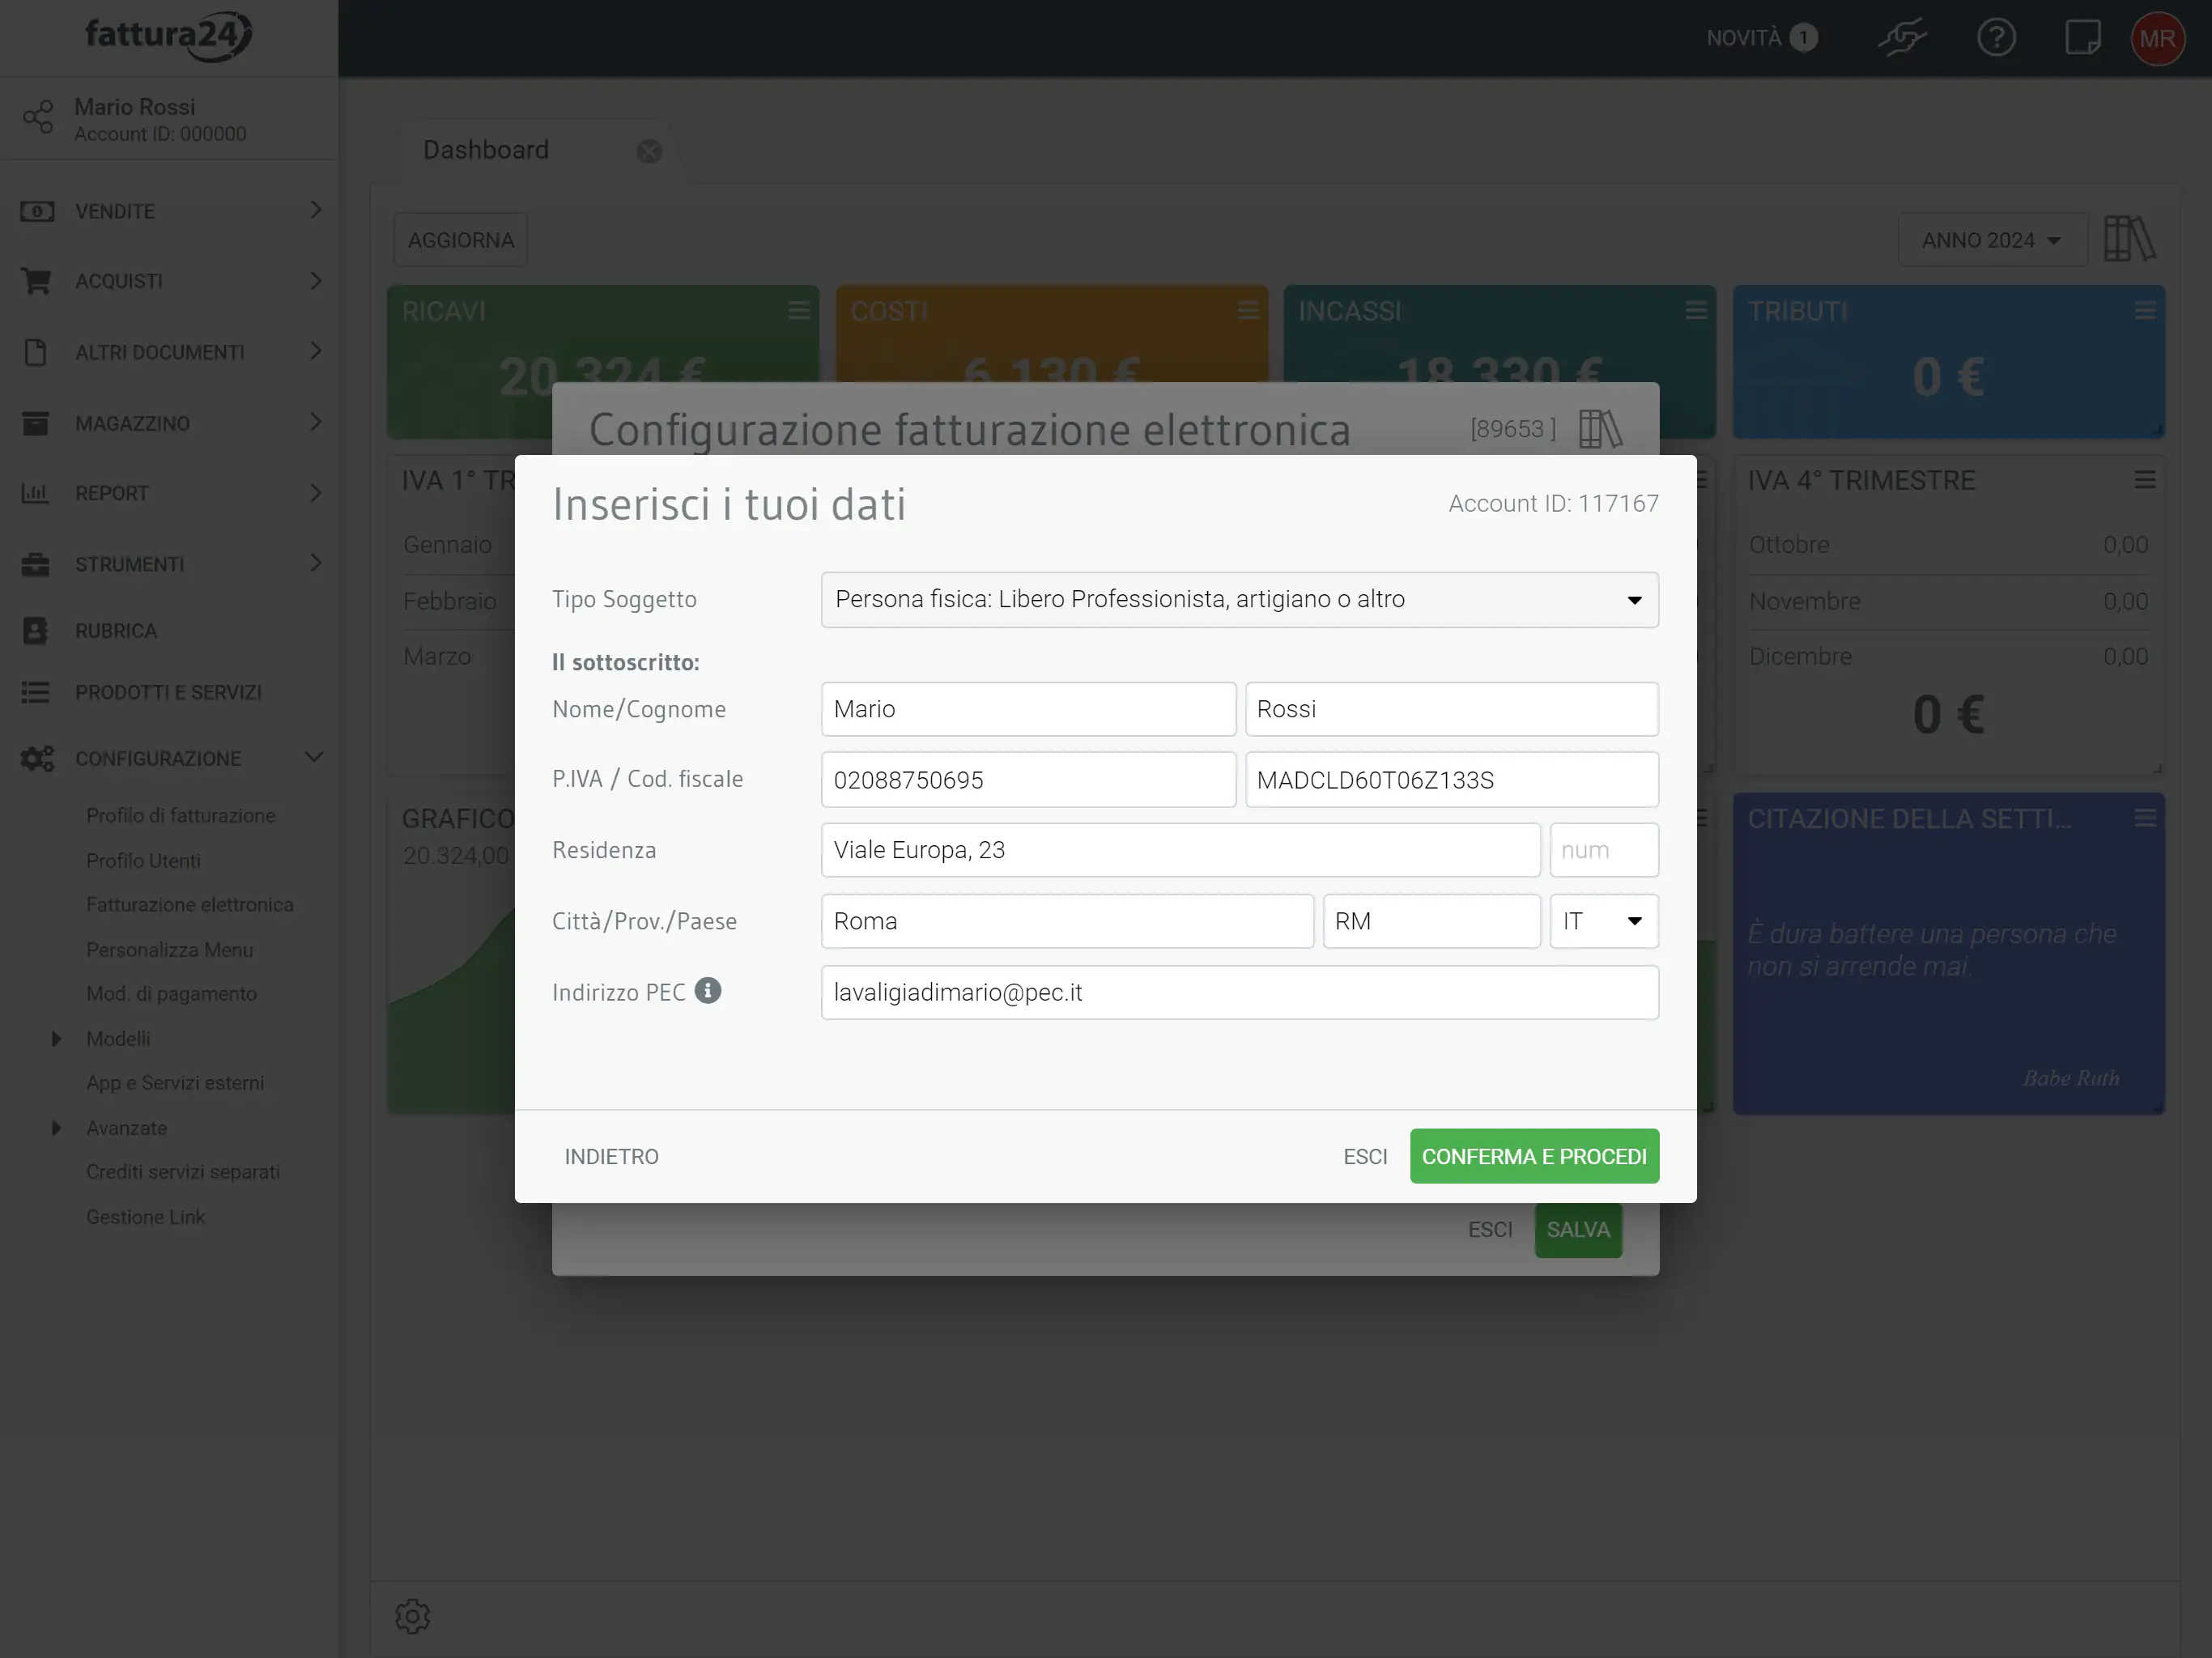Screen dimensions: 2212x1658
Task: Open the library books icon beside ANNO 2024
Action: click(2130, 239)
